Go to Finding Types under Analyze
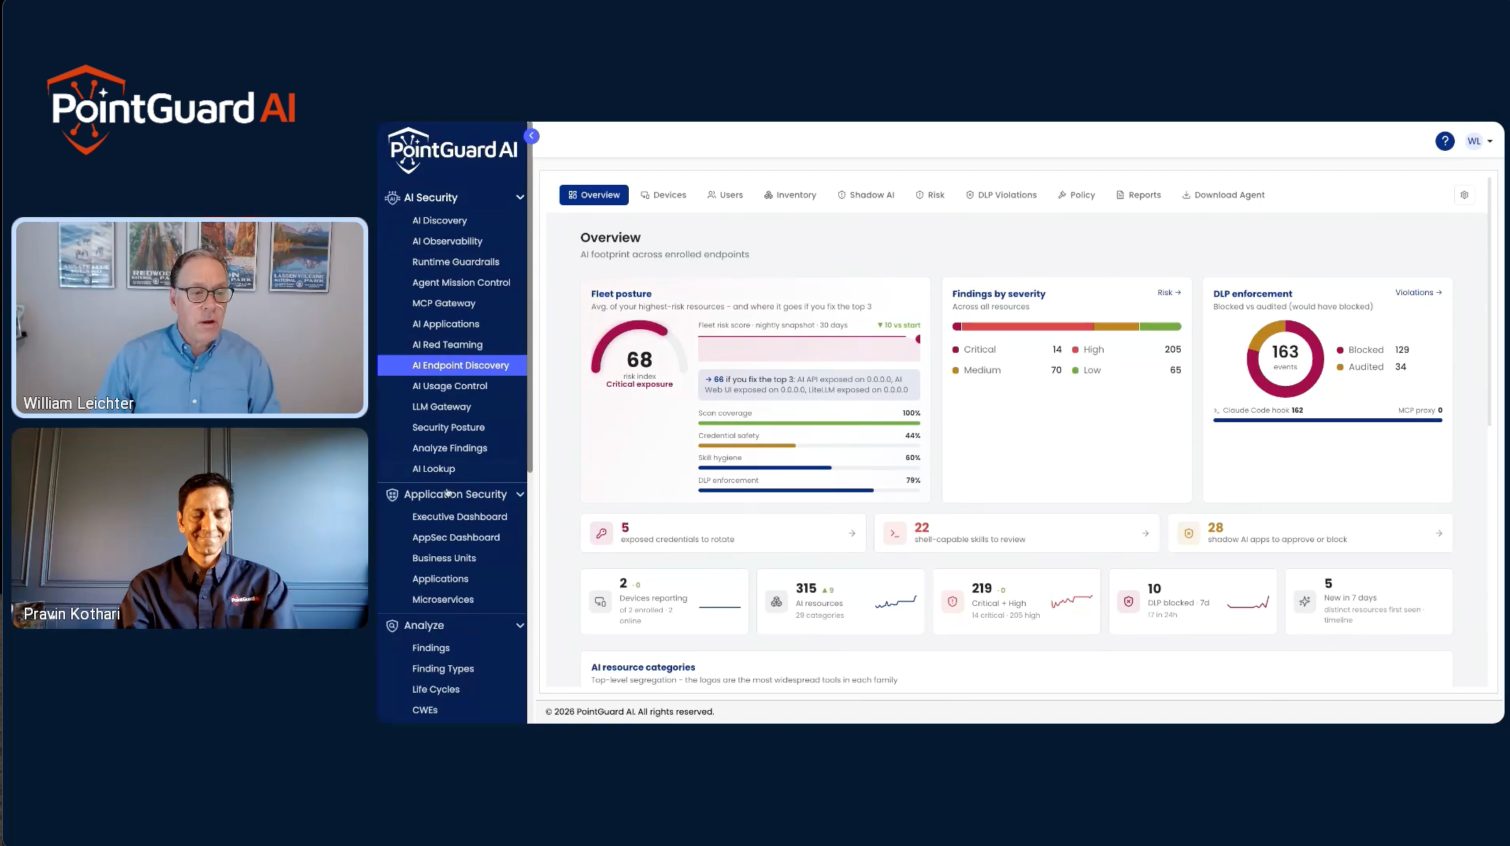Viewport: 1510px width, 846px height. (443, 669)
